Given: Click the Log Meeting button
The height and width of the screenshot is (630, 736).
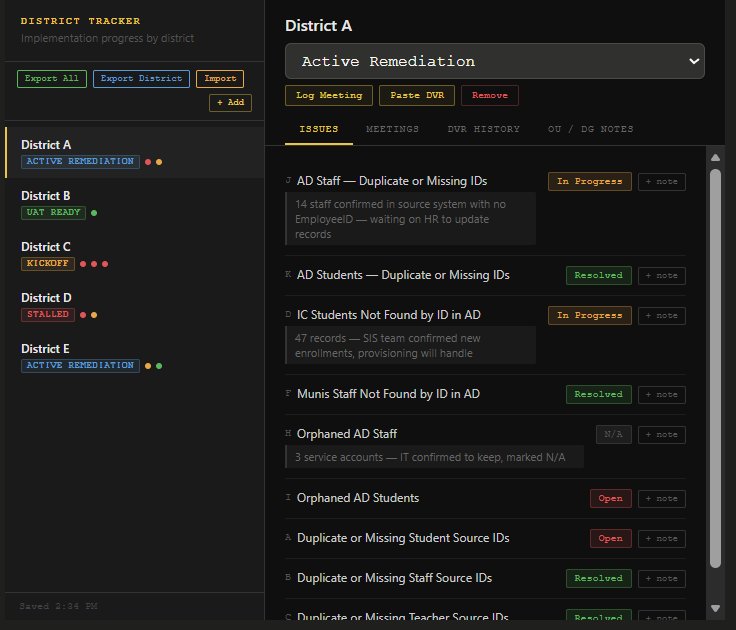Looking at the screenshot, I should 329,95.
